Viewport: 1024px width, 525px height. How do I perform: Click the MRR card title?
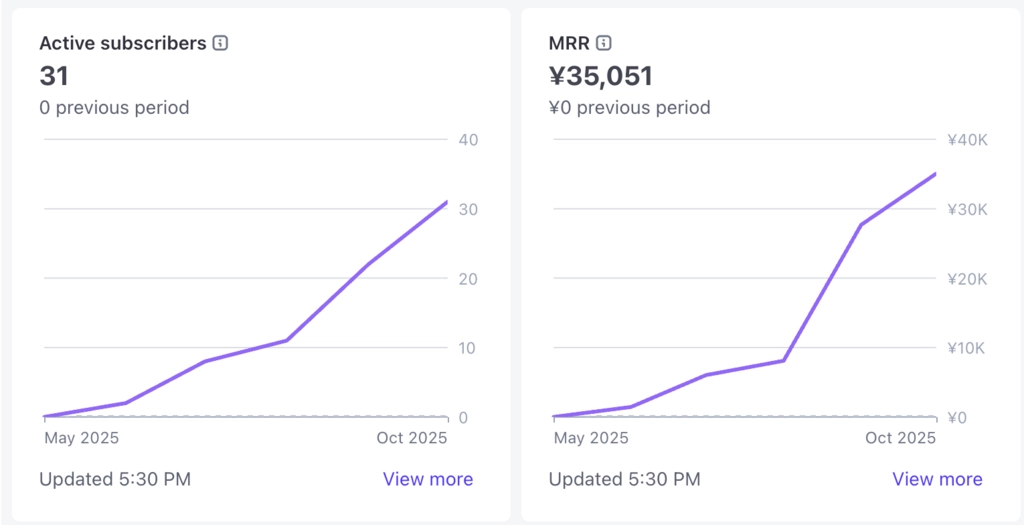click(x=569, y=43)
